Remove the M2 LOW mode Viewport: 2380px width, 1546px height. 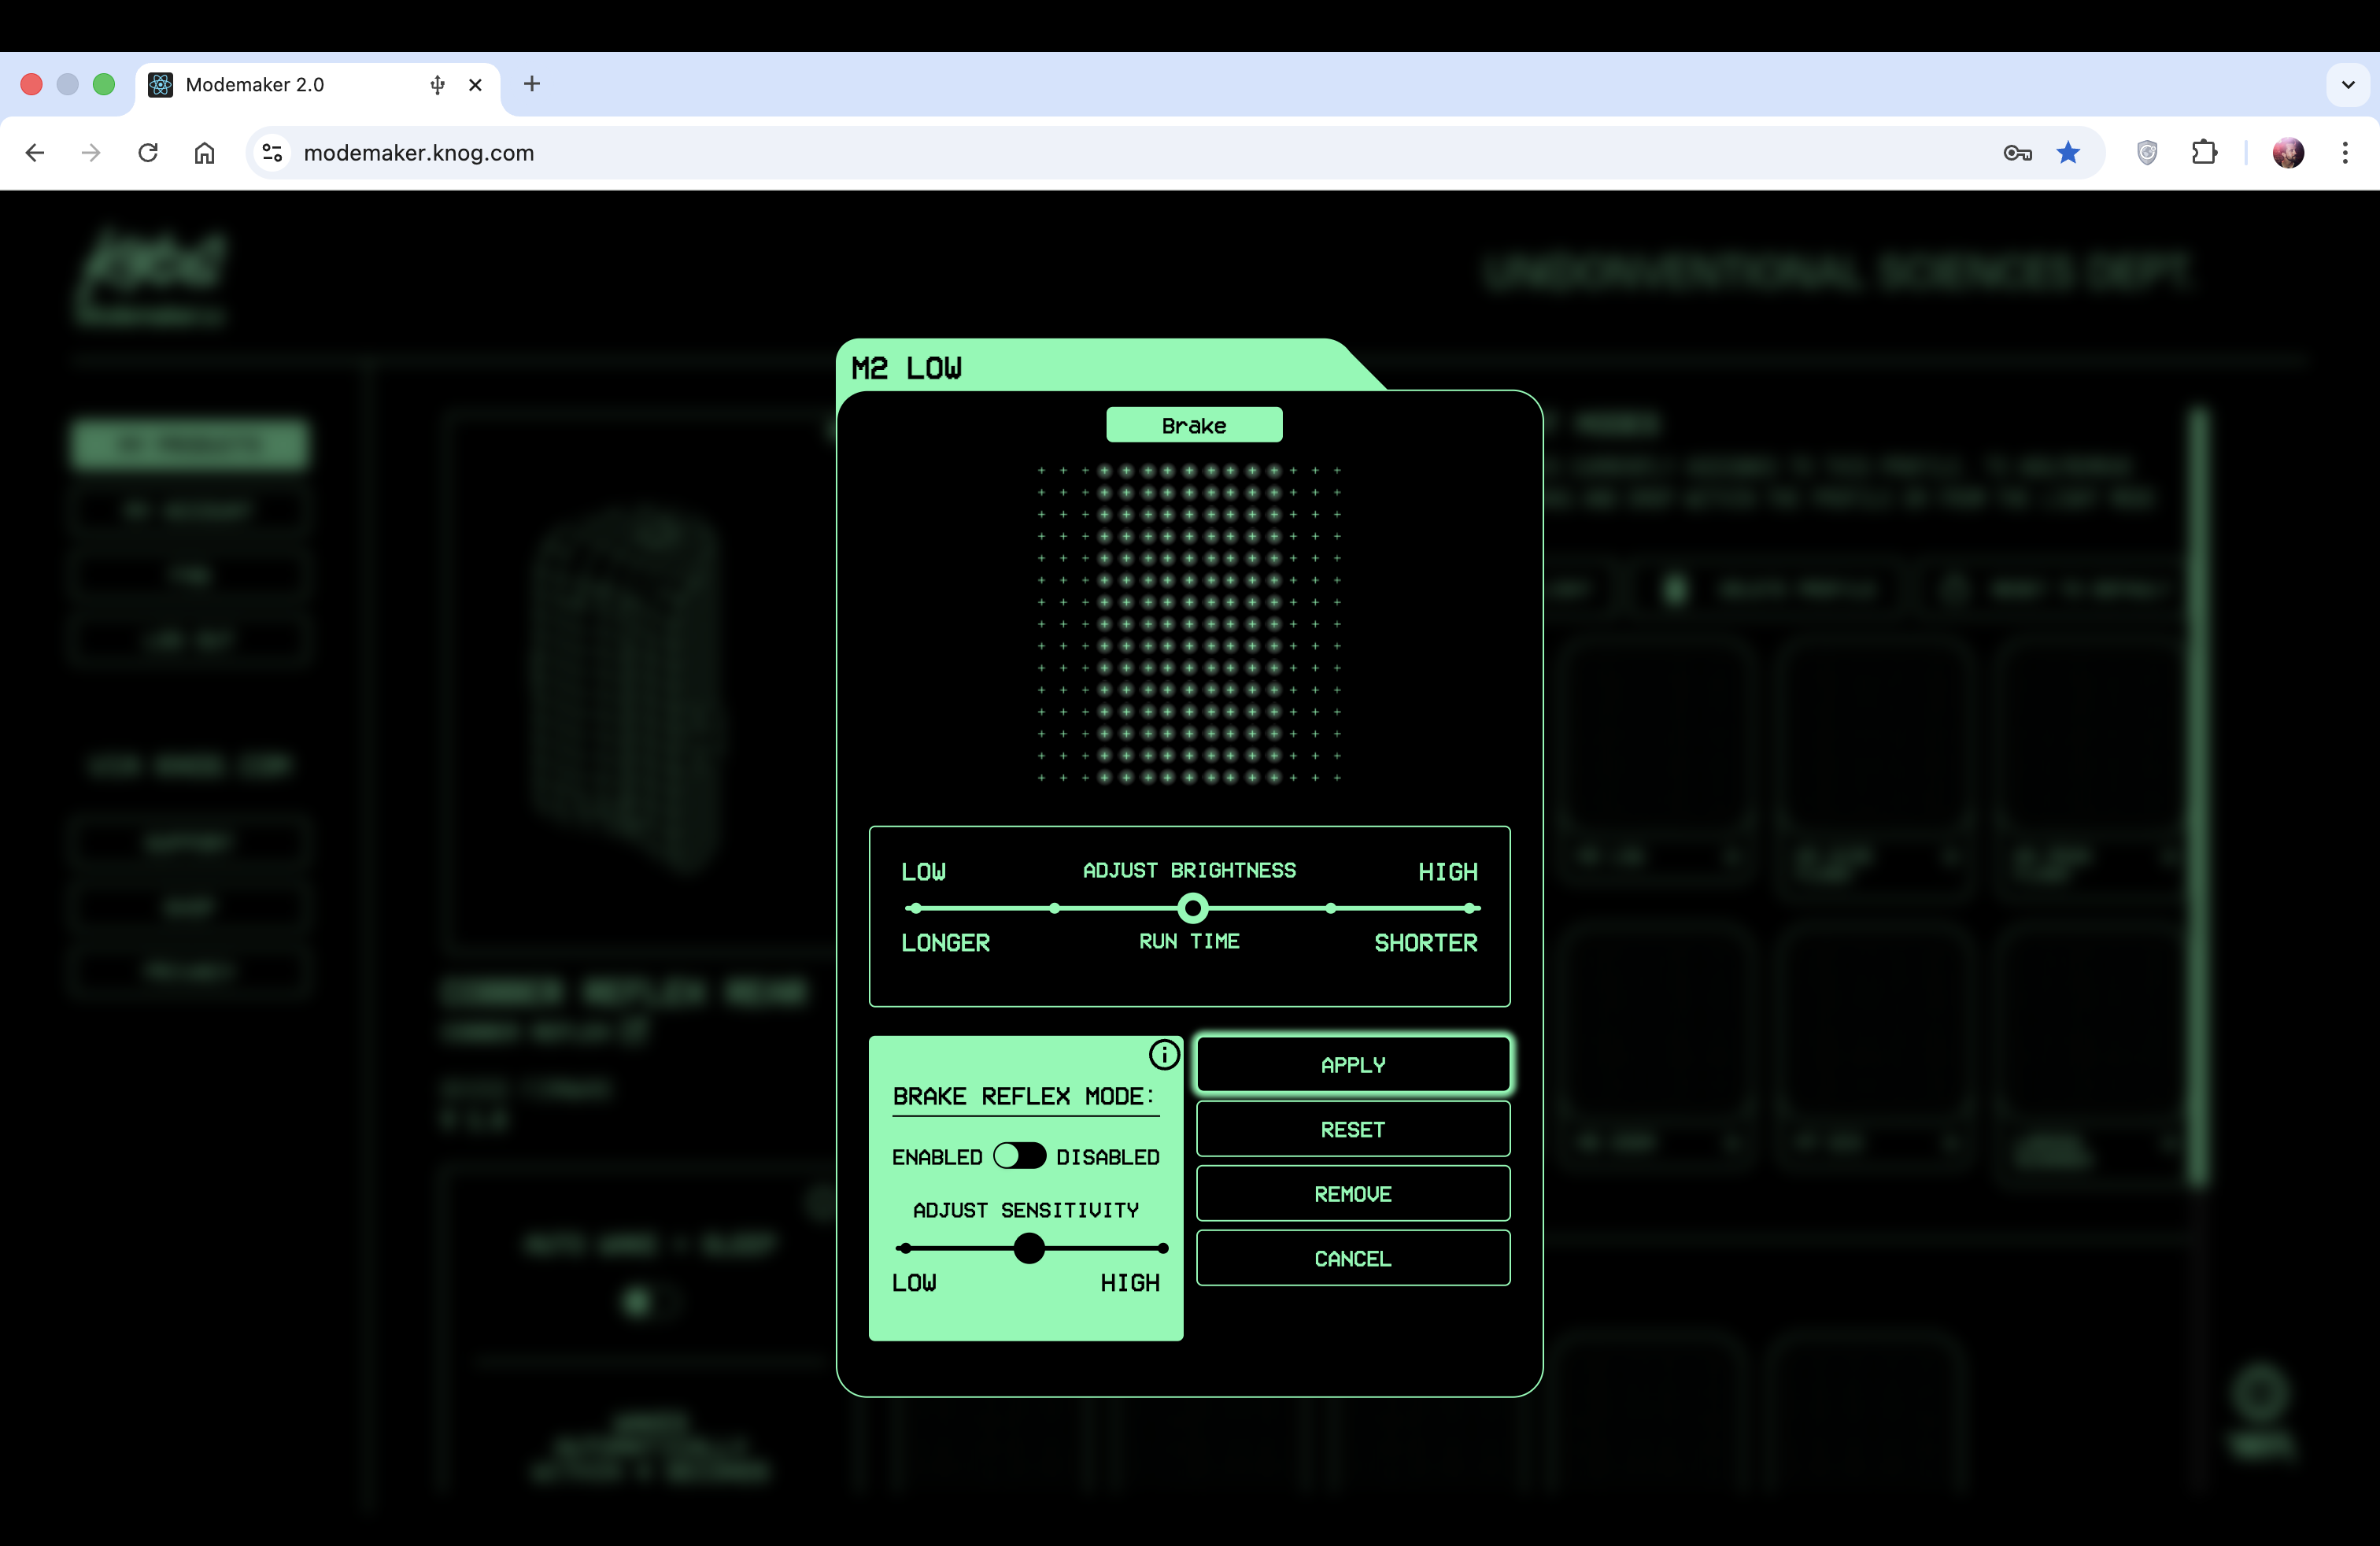pyautogui.click(x=1352, y=1193)
